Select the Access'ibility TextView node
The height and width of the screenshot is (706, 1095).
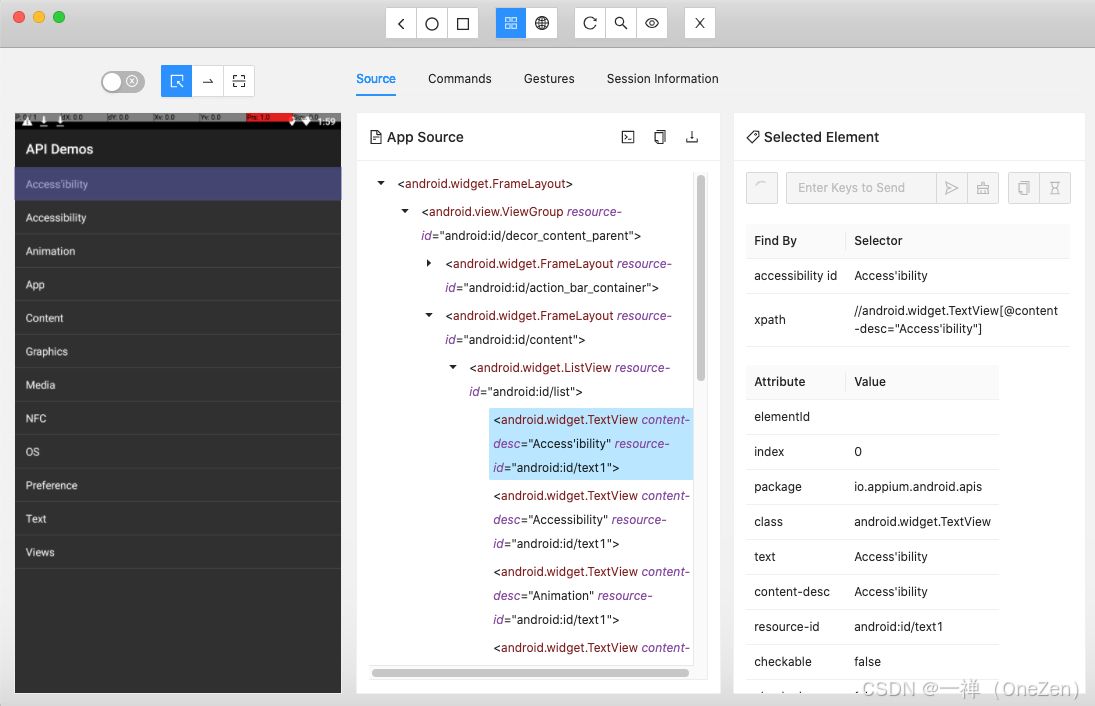pos(591,443)
